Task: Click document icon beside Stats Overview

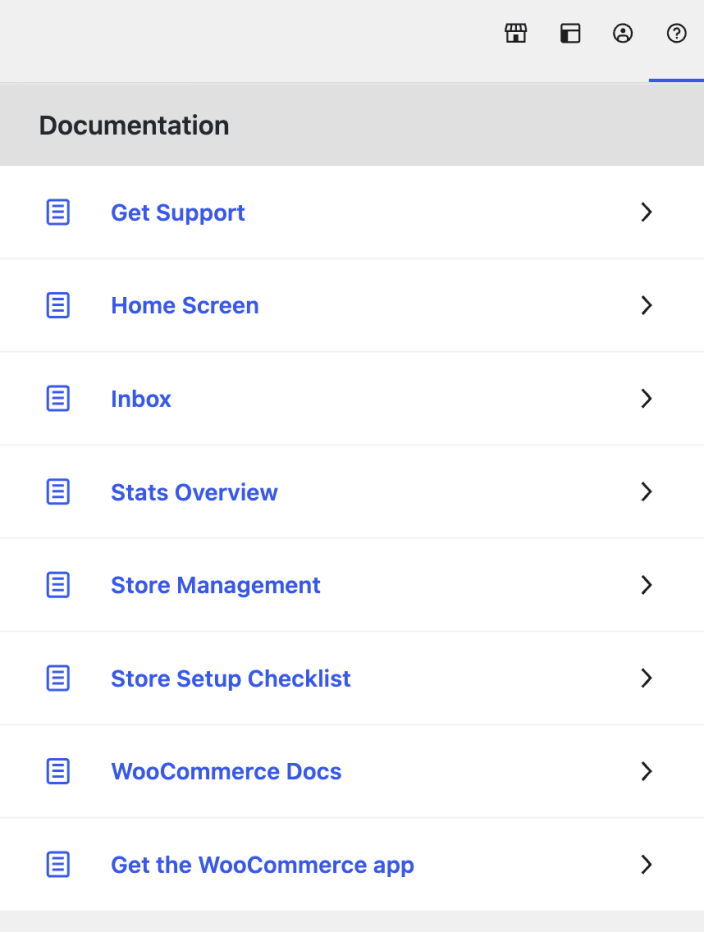Action: (58, 492)
